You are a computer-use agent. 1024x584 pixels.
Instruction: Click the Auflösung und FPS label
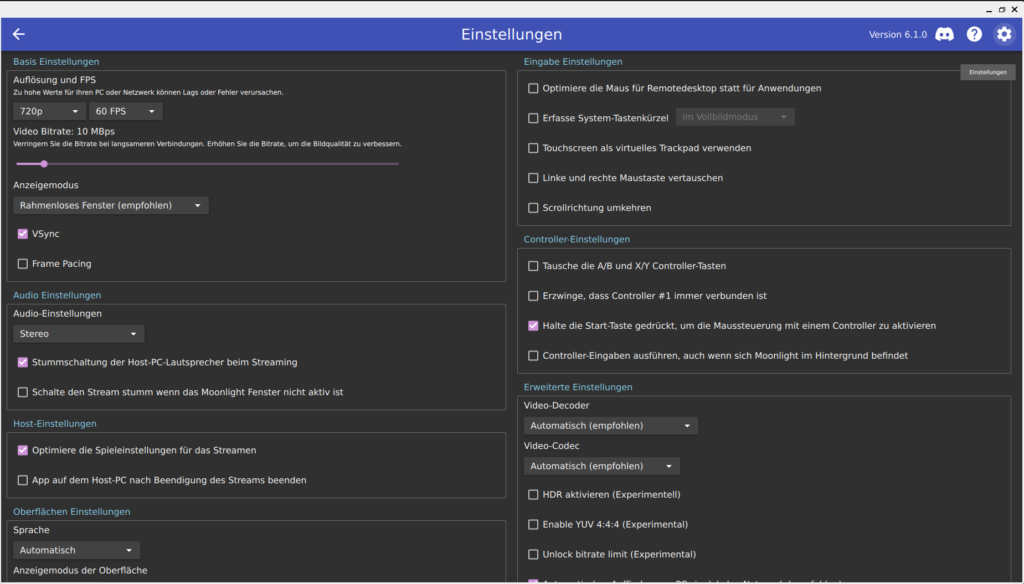(x=54, y=80)
